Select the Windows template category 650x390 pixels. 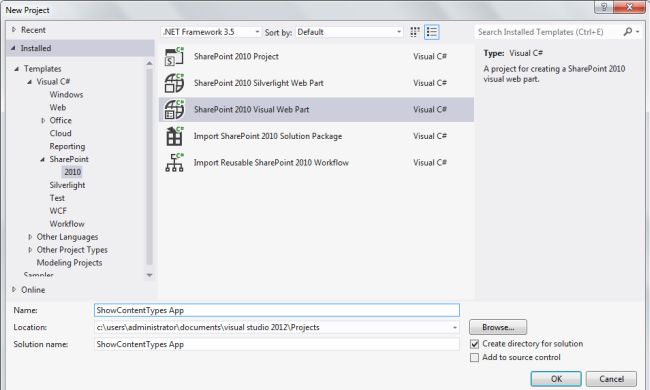pos(66,94)
